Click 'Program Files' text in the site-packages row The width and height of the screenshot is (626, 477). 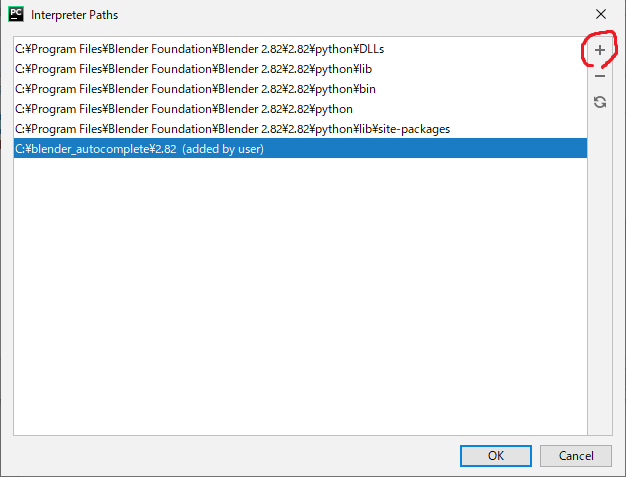(x=66, y=129)
